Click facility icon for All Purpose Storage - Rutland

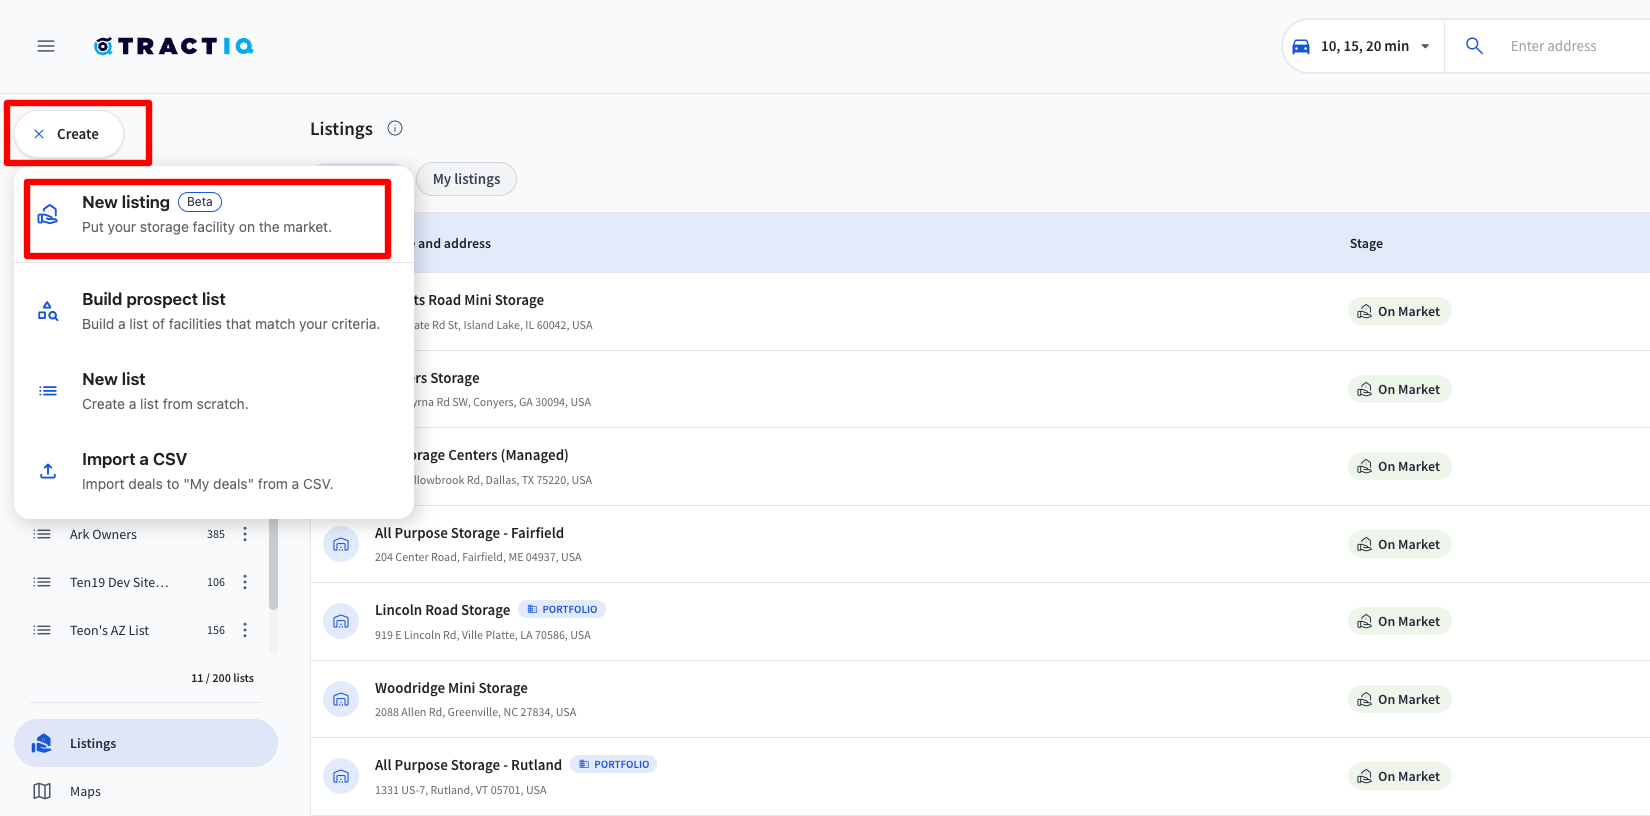(341, 776)
